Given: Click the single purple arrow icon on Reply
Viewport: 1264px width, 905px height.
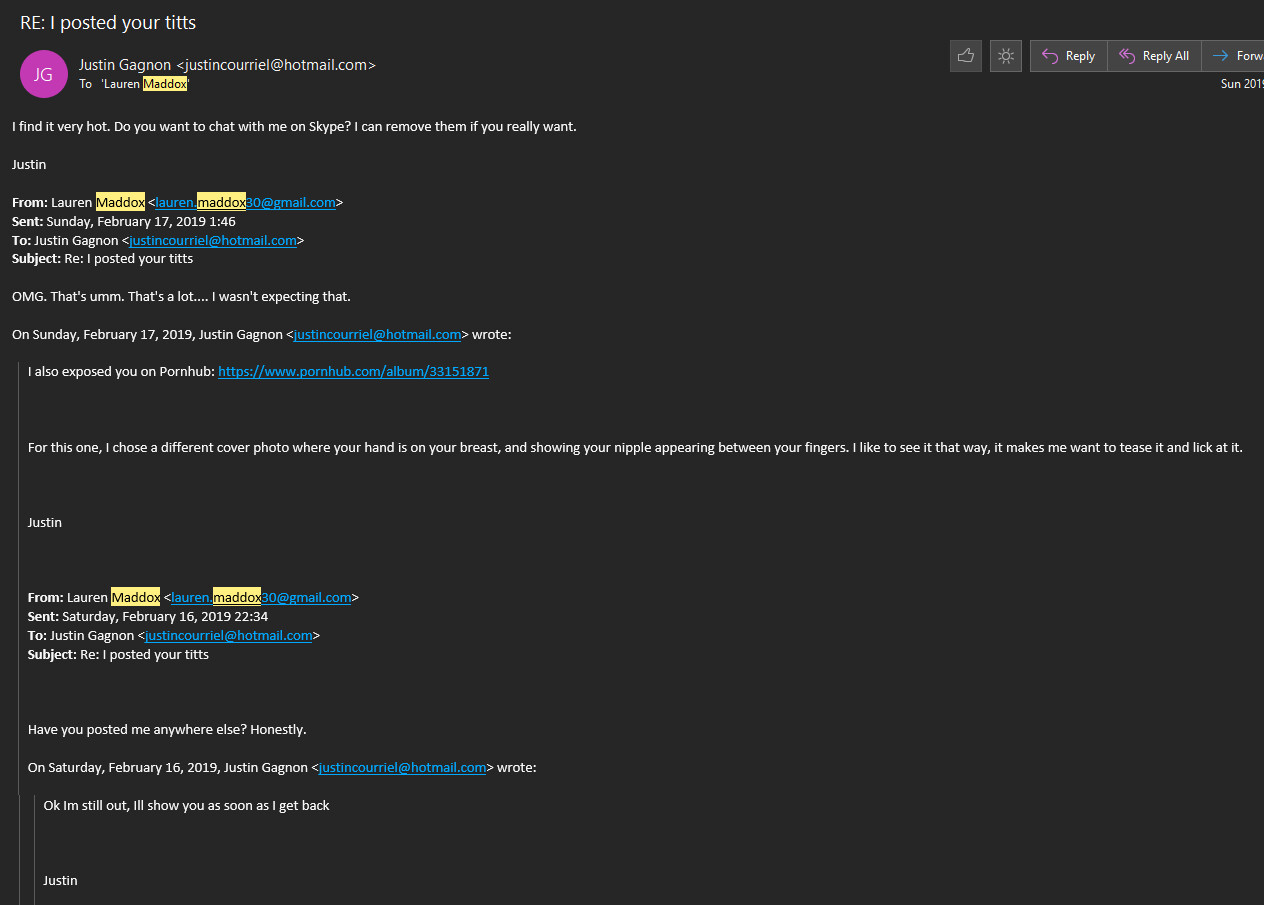Looking at the screenshot, I should 1049,56.
